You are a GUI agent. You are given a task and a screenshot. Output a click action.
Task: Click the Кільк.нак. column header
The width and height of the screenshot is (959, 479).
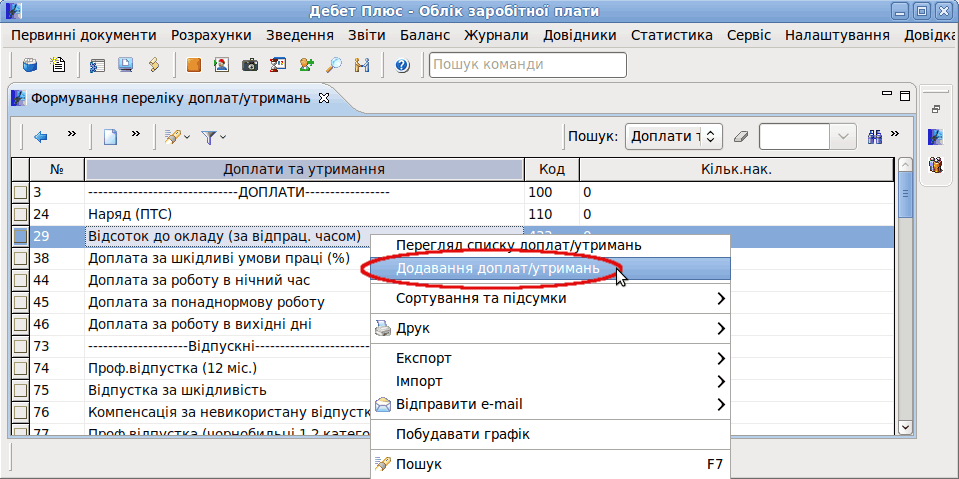point(736,169)
